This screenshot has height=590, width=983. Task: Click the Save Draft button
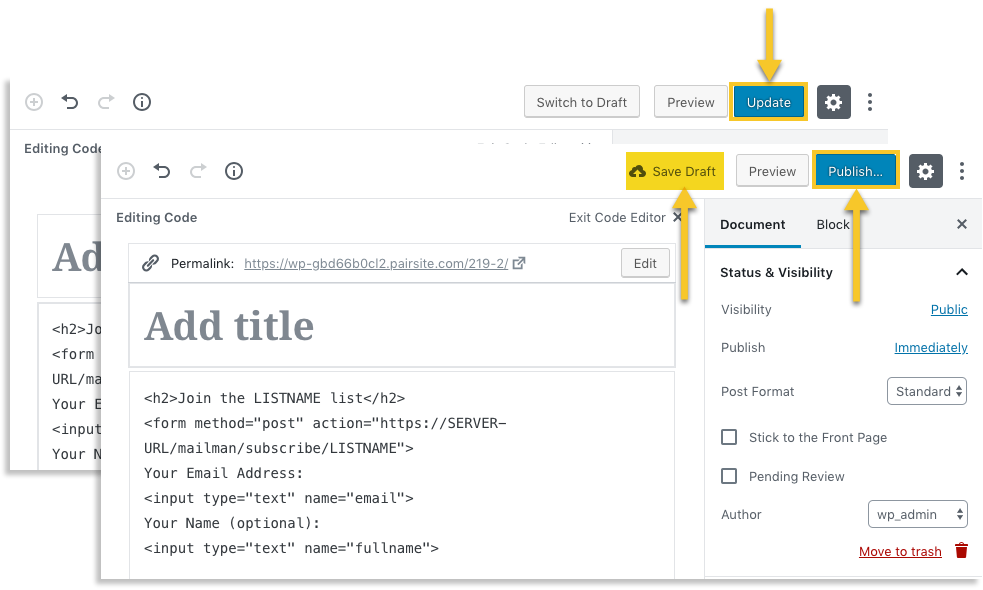pos(673,171)
